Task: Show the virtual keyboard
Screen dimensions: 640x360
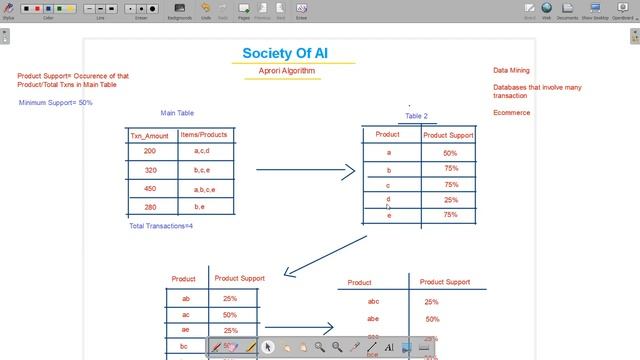Action: point(424,347)
